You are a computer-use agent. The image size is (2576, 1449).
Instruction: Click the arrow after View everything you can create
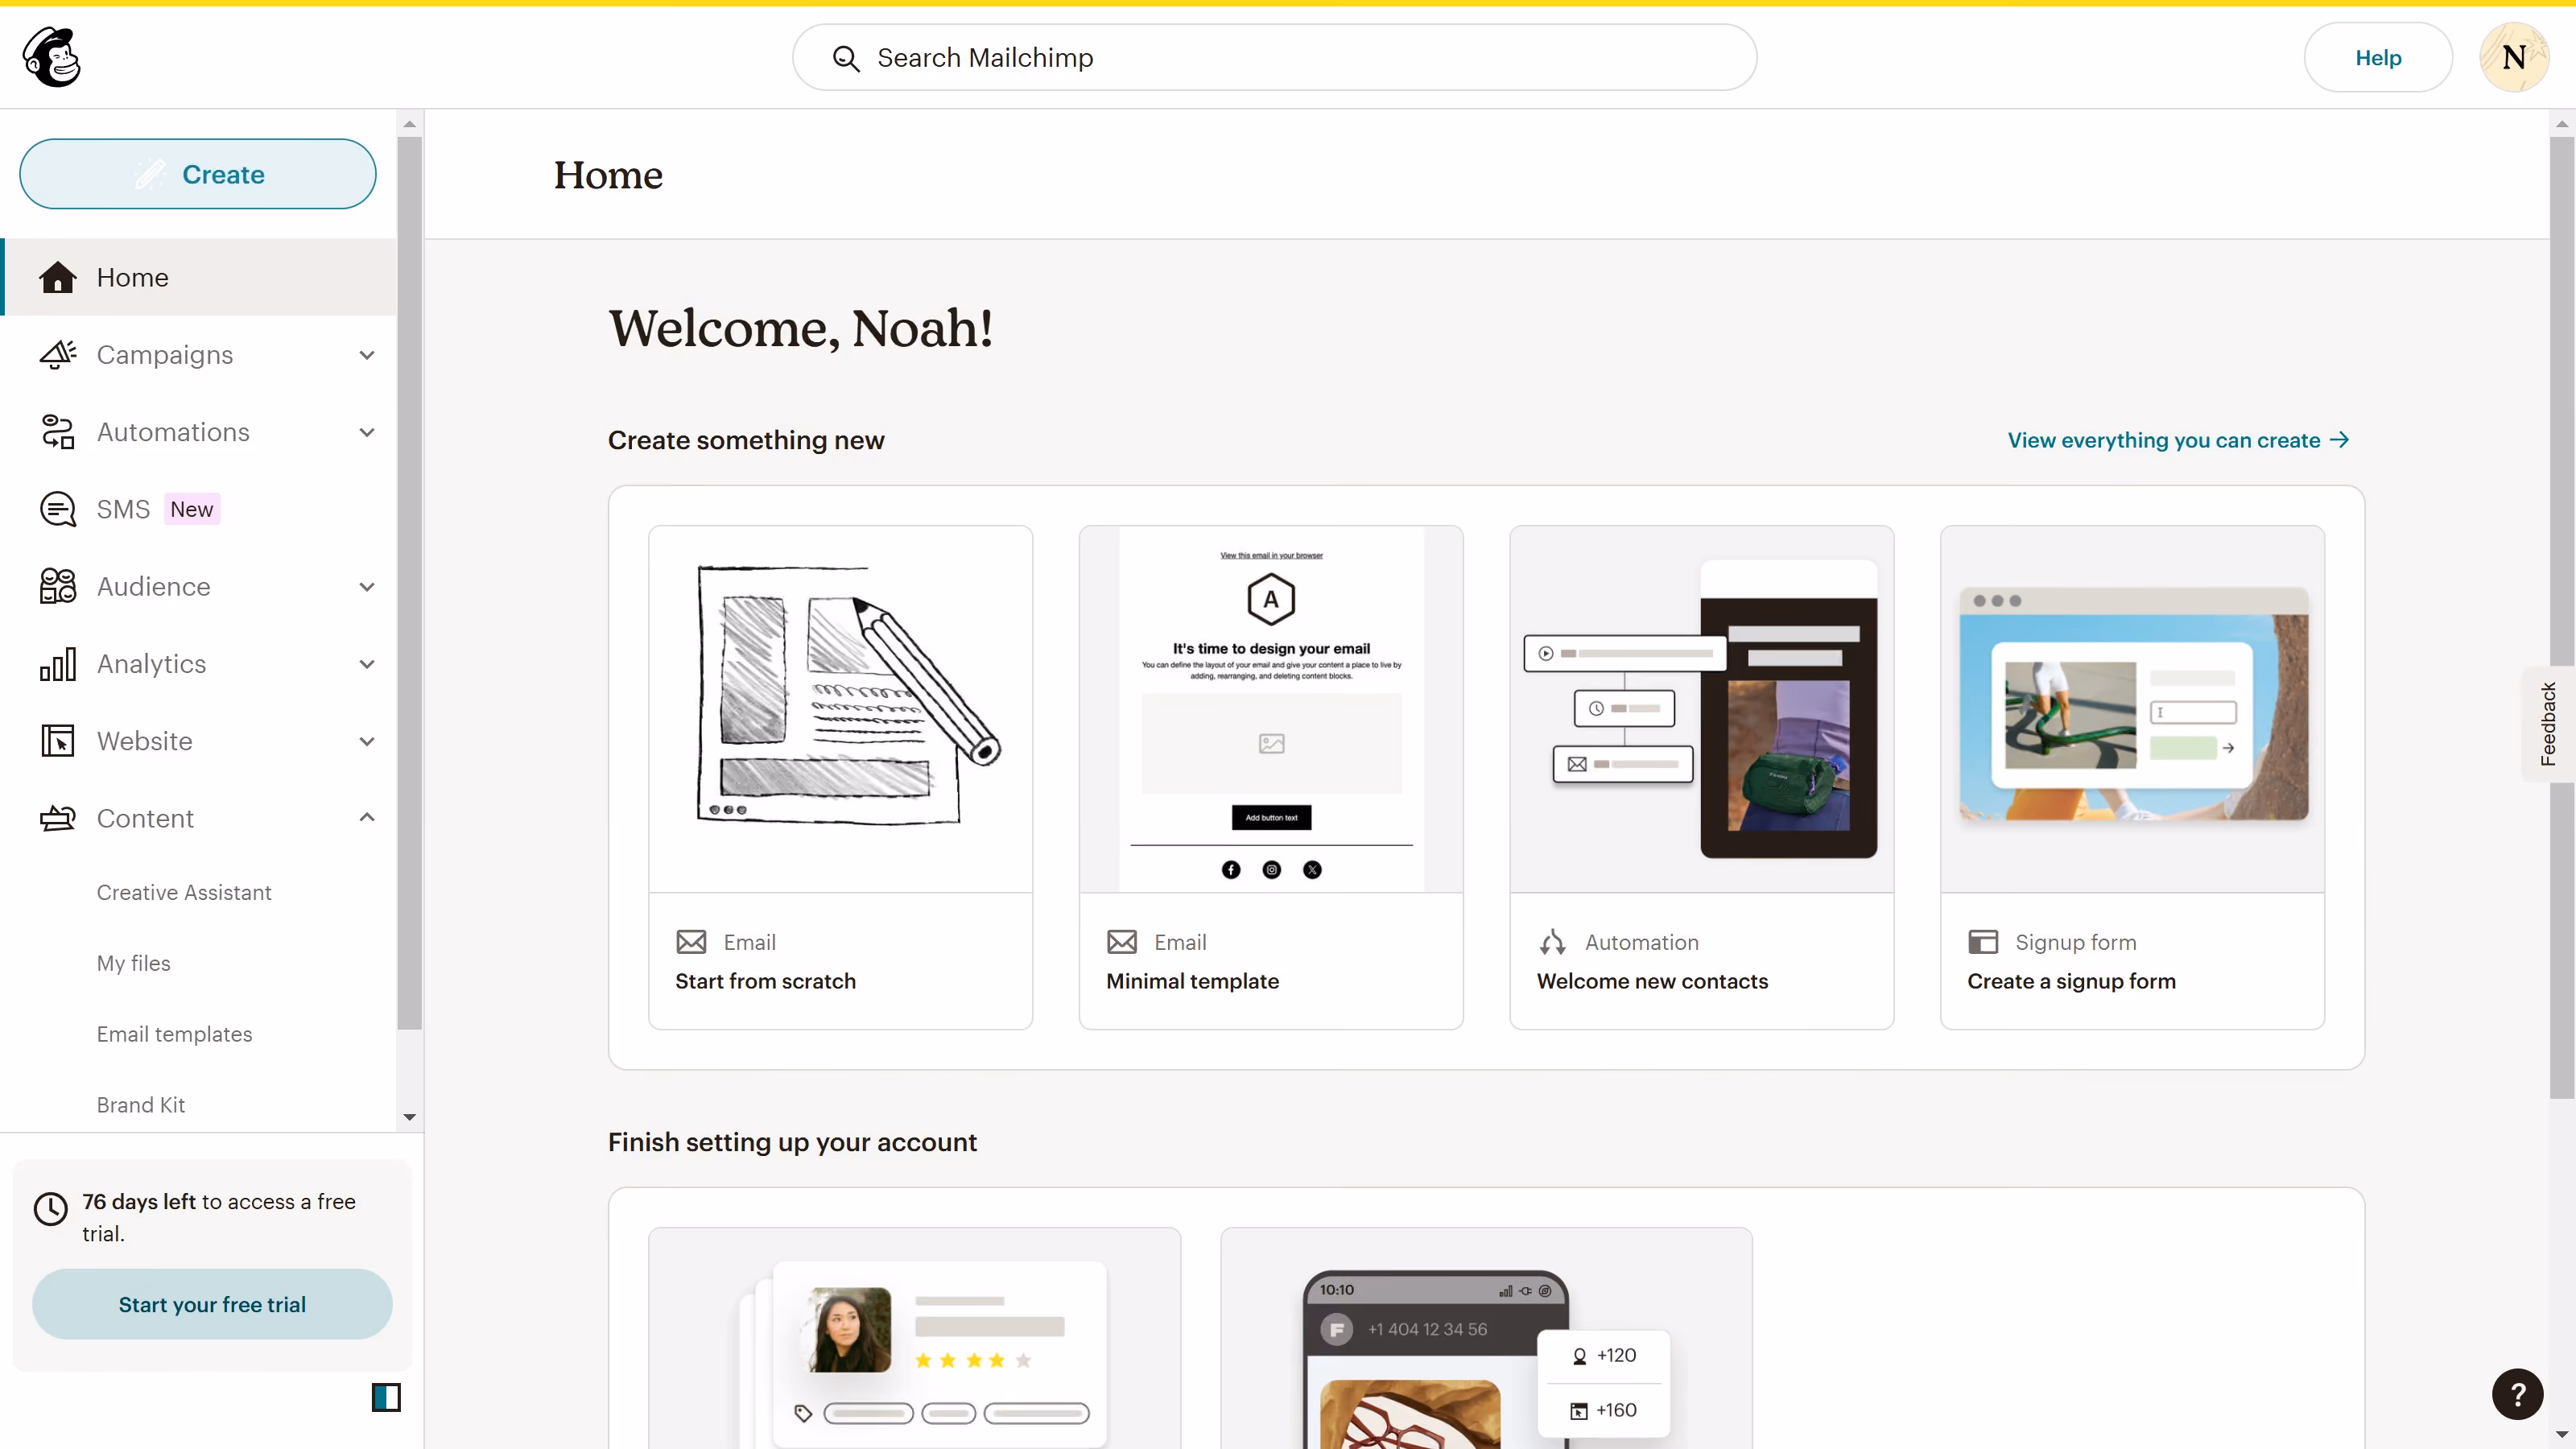click(2339, 440)
